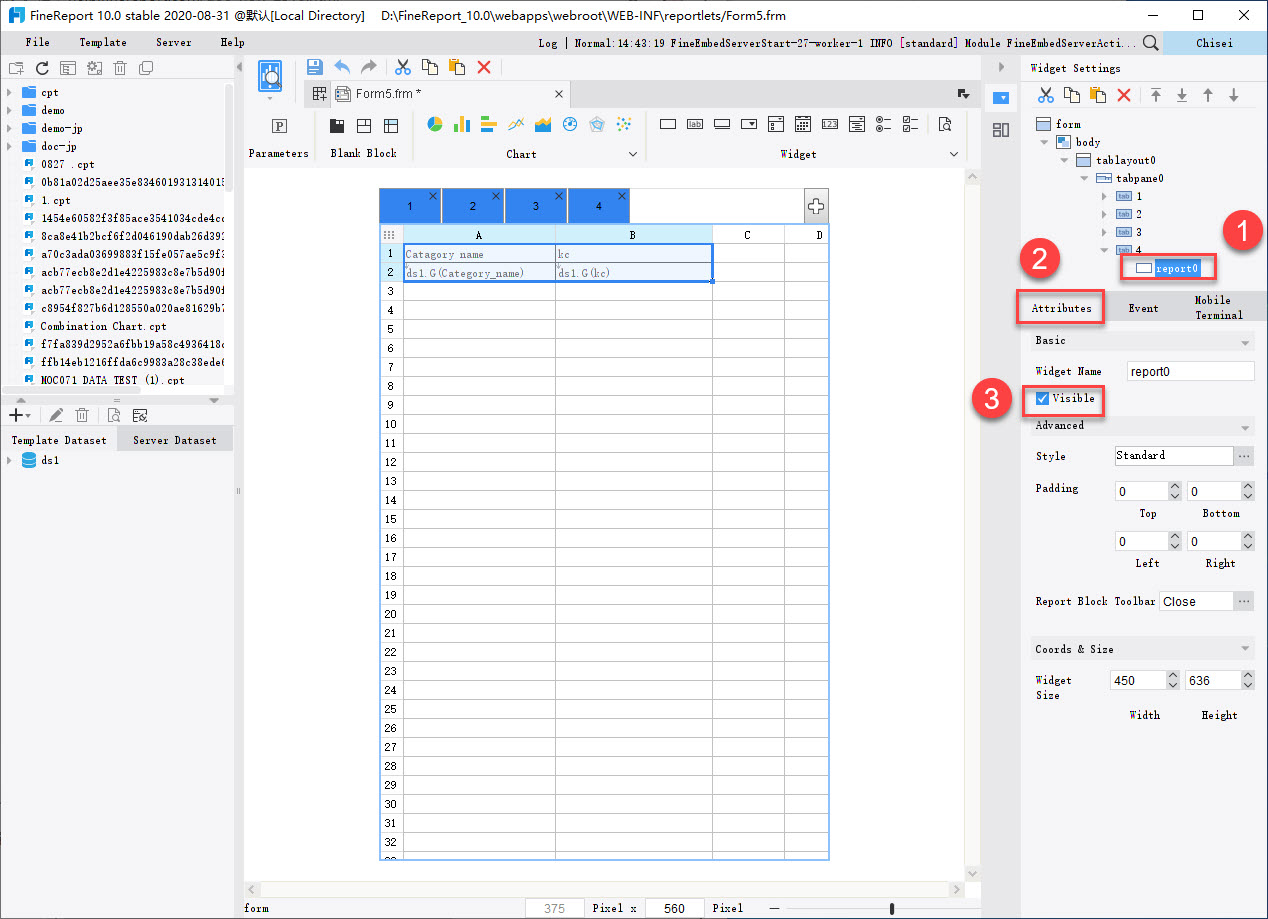Insert a gauge chart
The height and width of the screenshot is (919, 1268).
coord(570,124)
